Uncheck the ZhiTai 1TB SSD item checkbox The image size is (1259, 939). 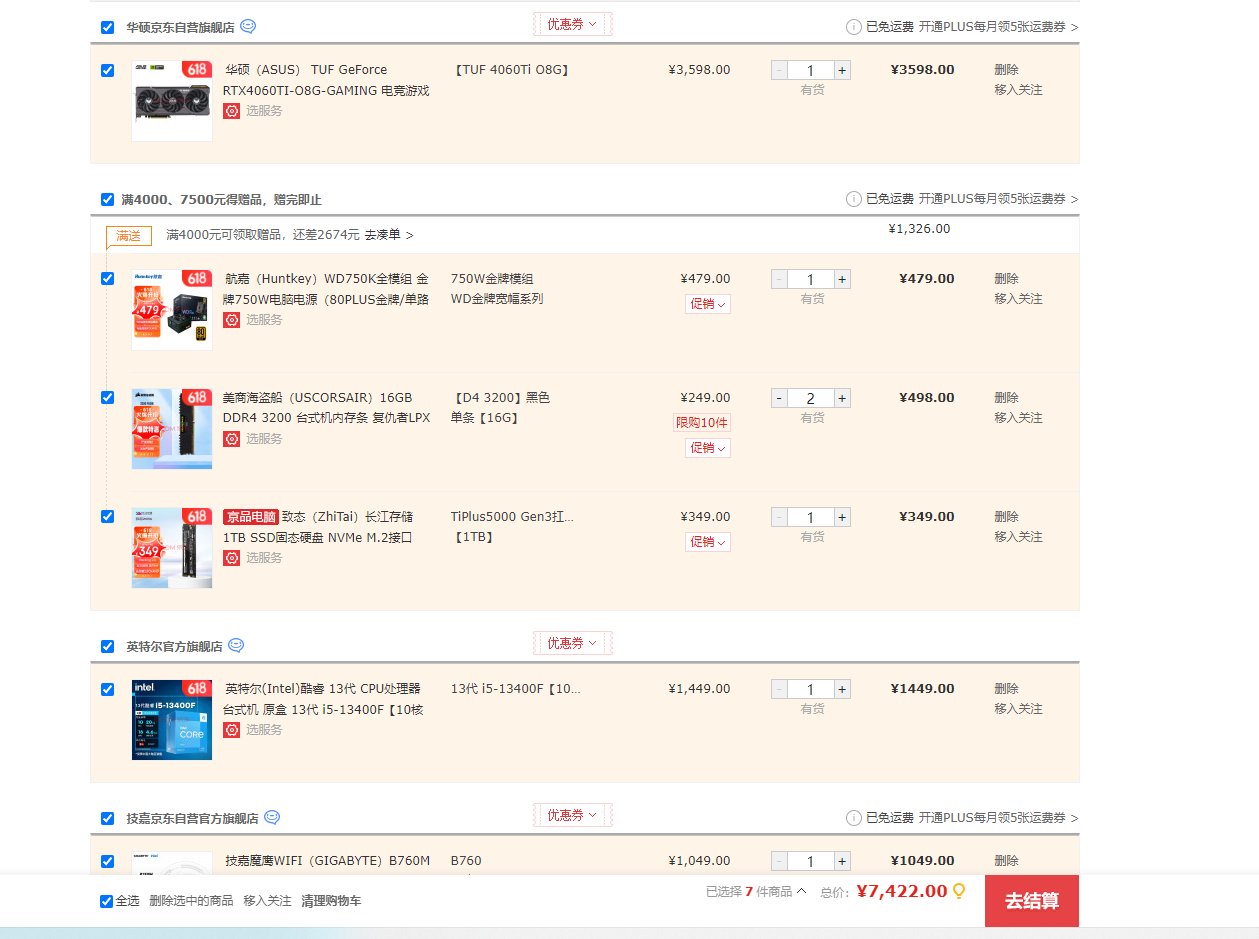[108, 517]
